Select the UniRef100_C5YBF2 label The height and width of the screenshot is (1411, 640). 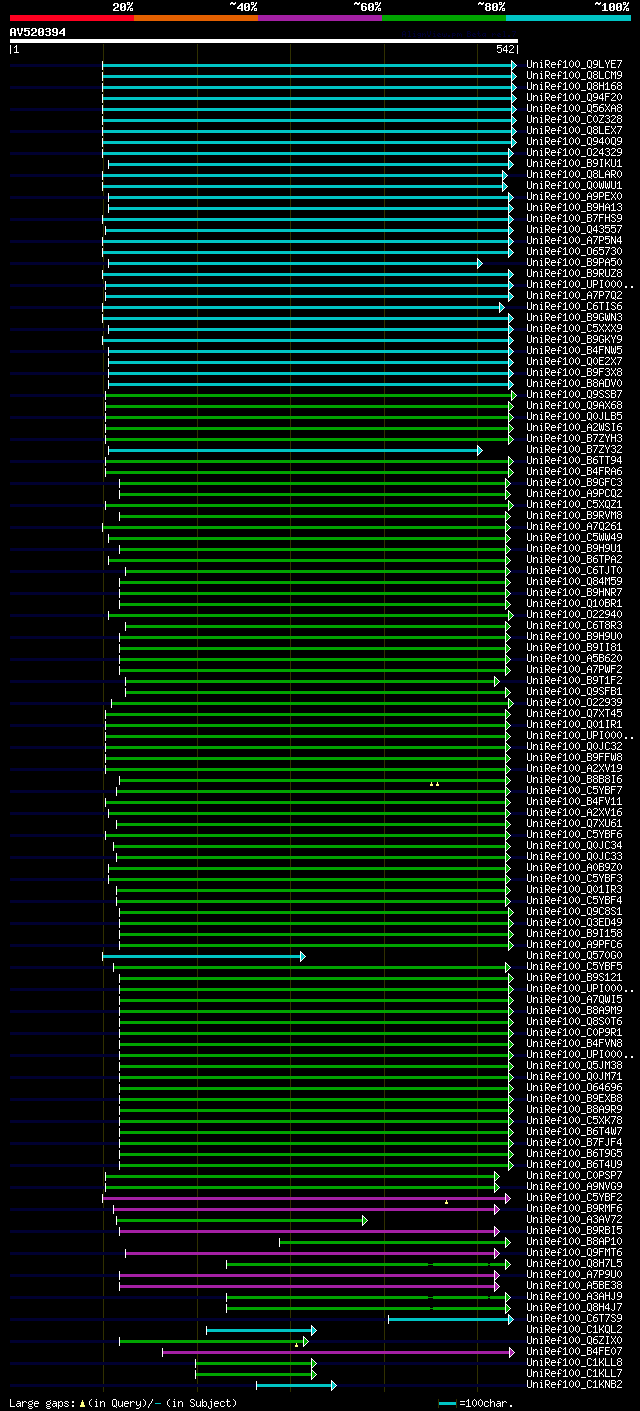click(574, 1197)
